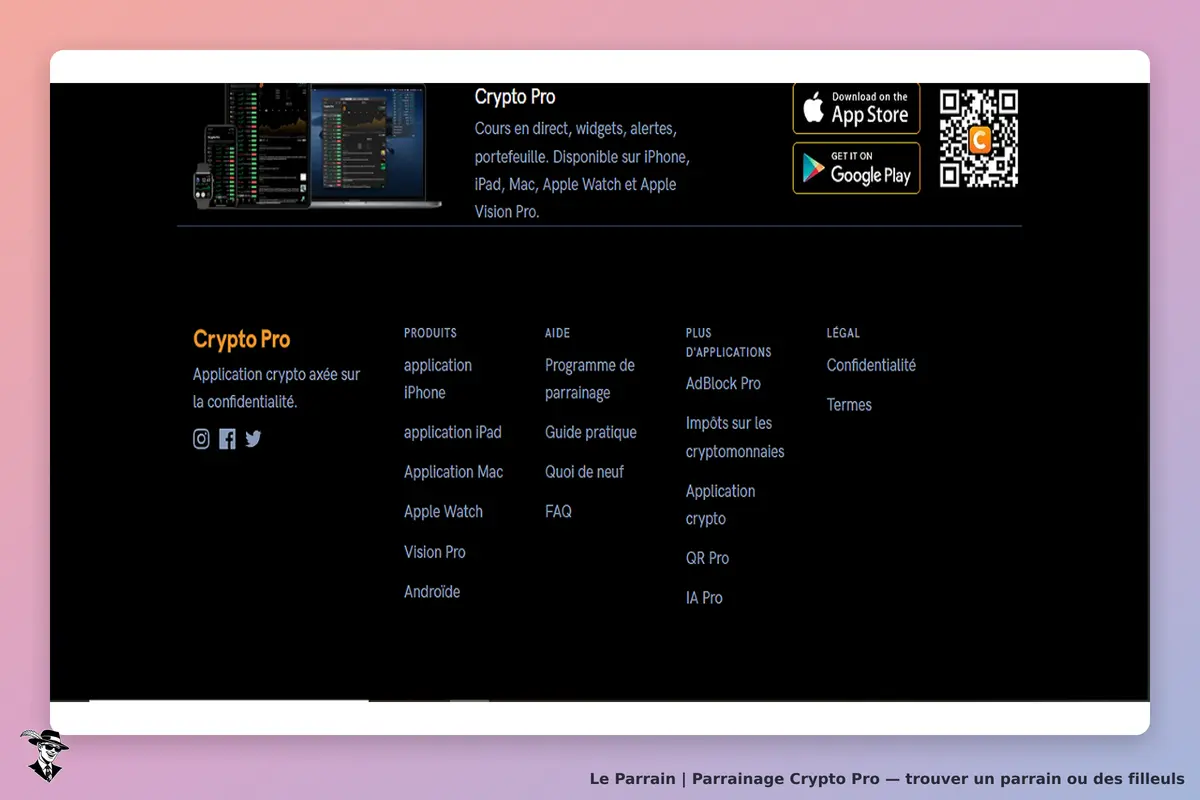Click the orange Crypto Pro footer logo
1200x800 pixels.
coord(242,339)
